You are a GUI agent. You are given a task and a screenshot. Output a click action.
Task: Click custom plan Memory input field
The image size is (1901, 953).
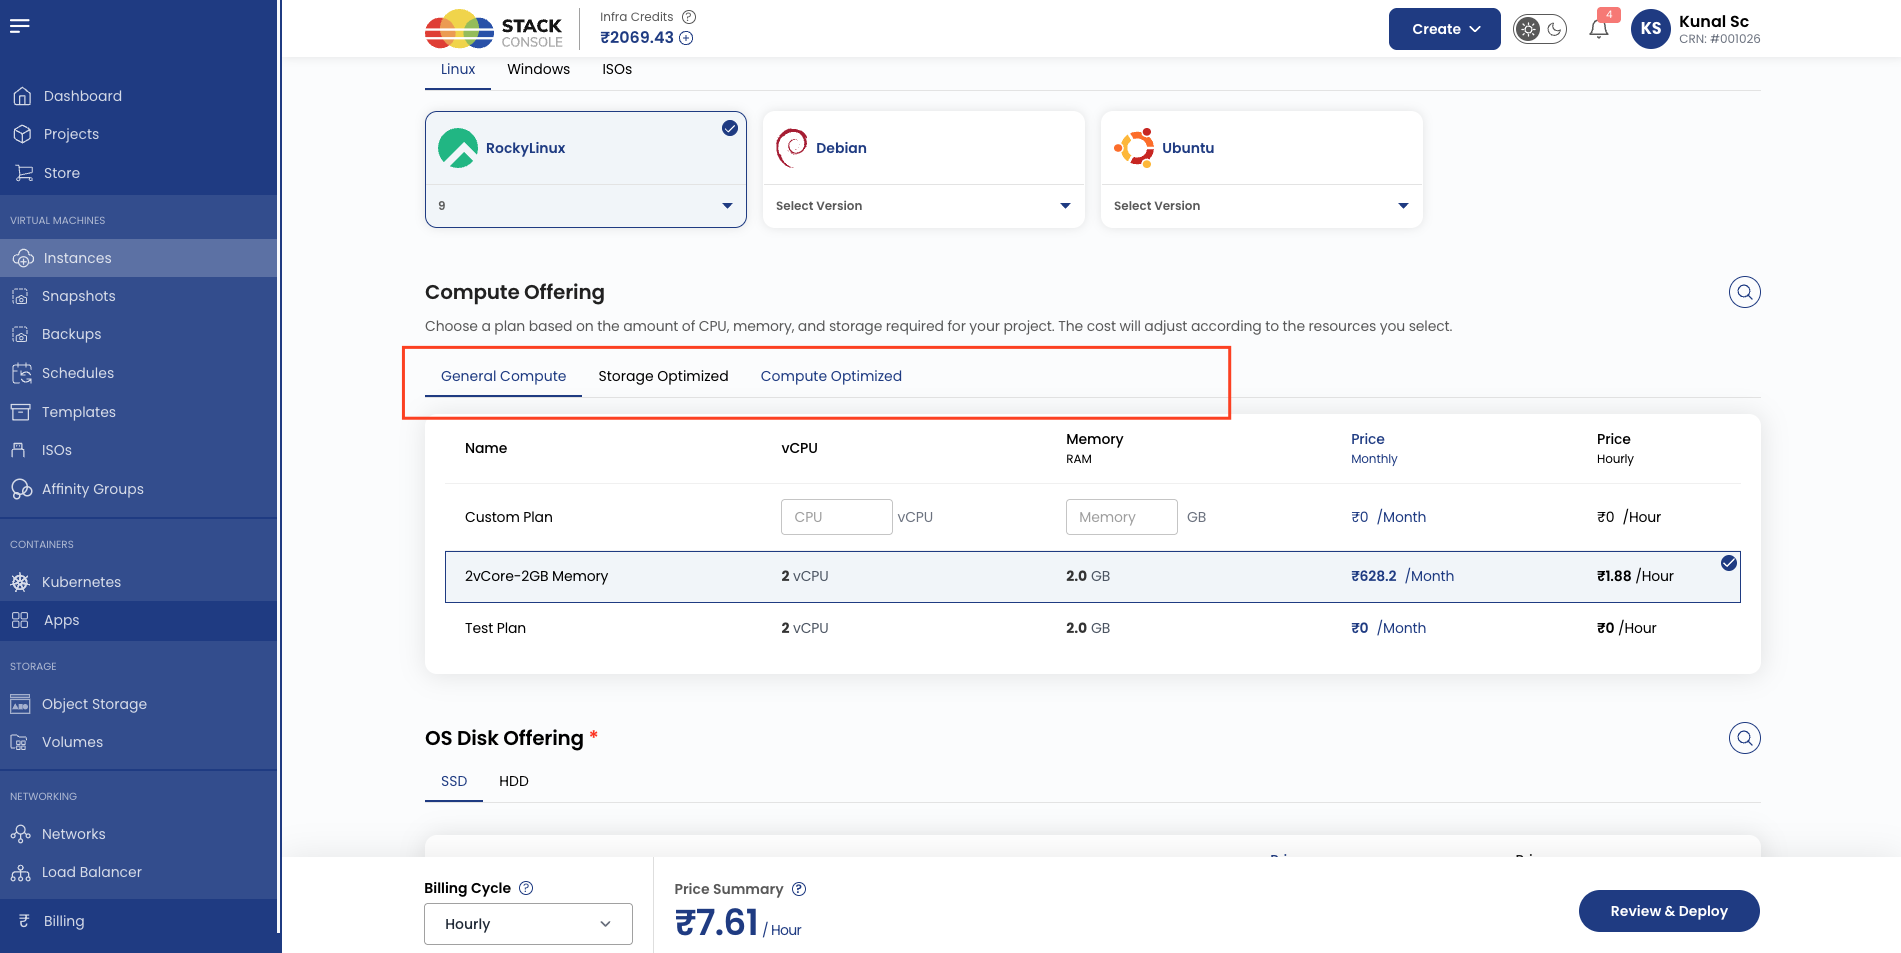coord(1122,517)
